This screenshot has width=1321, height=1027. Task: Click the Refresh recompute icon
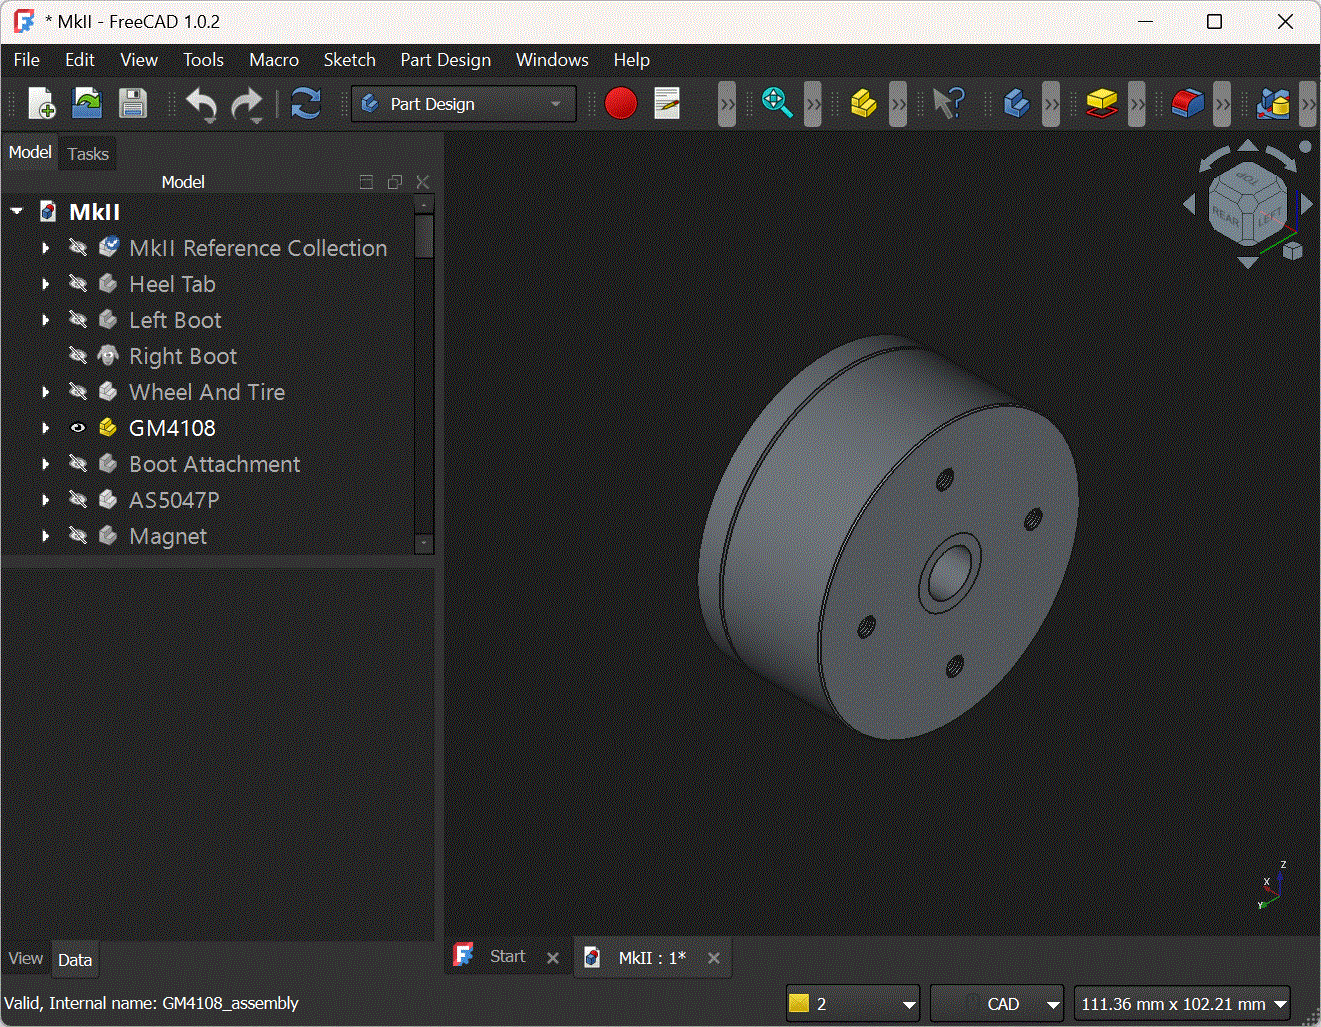[x=305, y=104]
